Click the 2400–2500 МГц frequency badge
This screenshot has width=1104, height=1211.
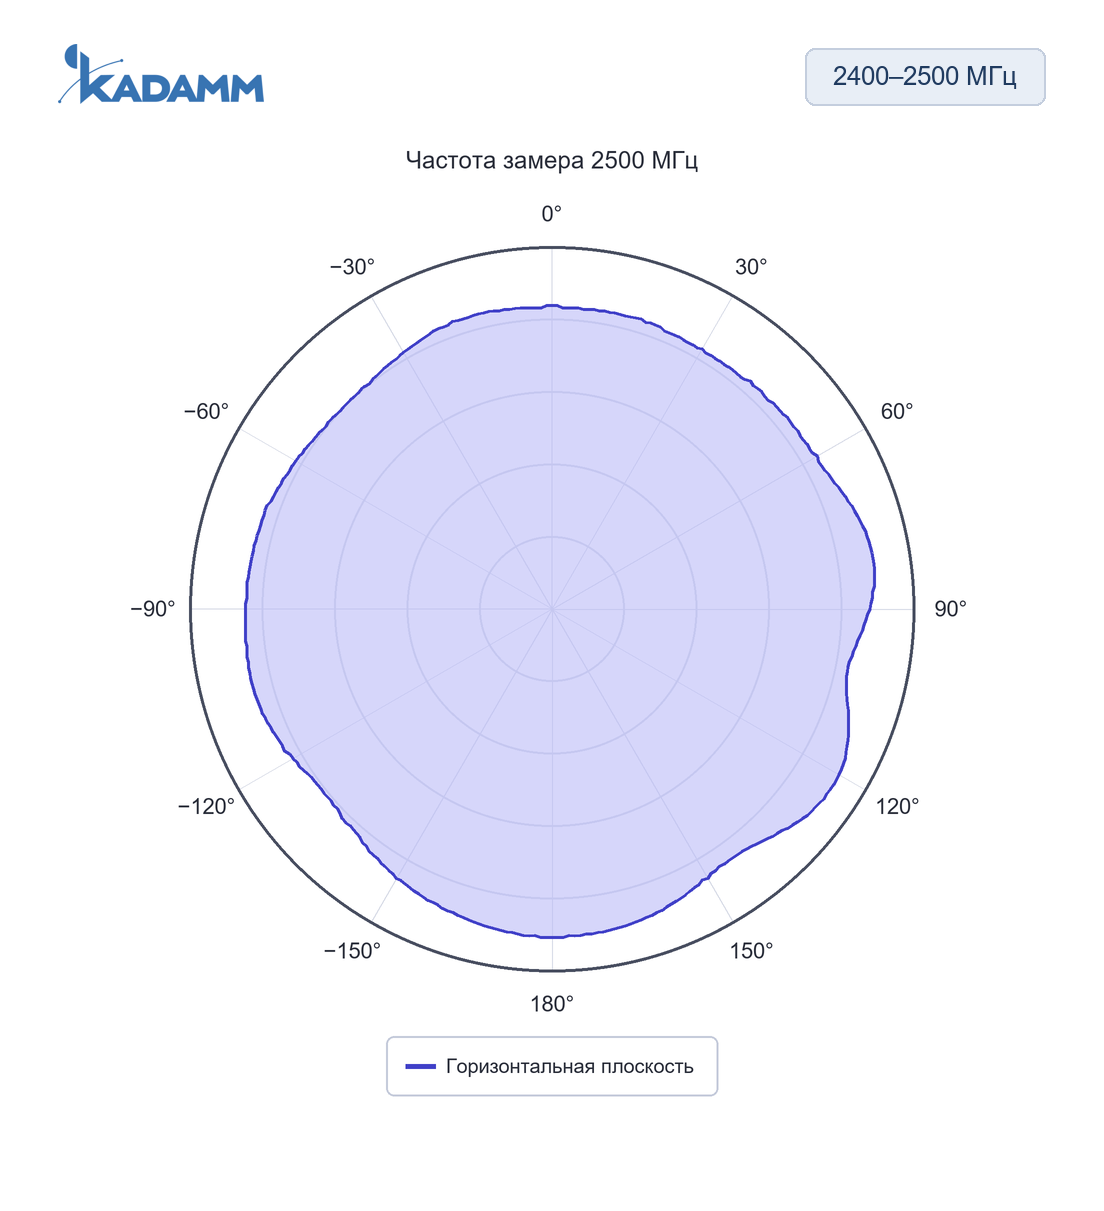925,77
